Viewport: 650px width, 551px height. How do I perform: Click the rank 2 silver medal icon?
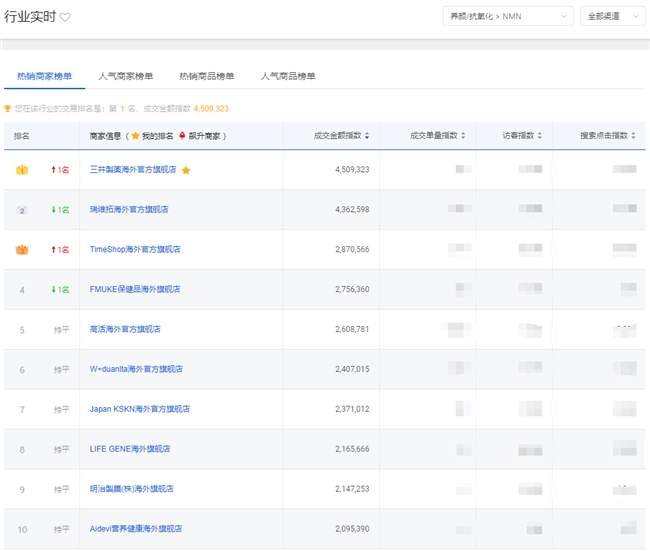click(x=21, y=210)
